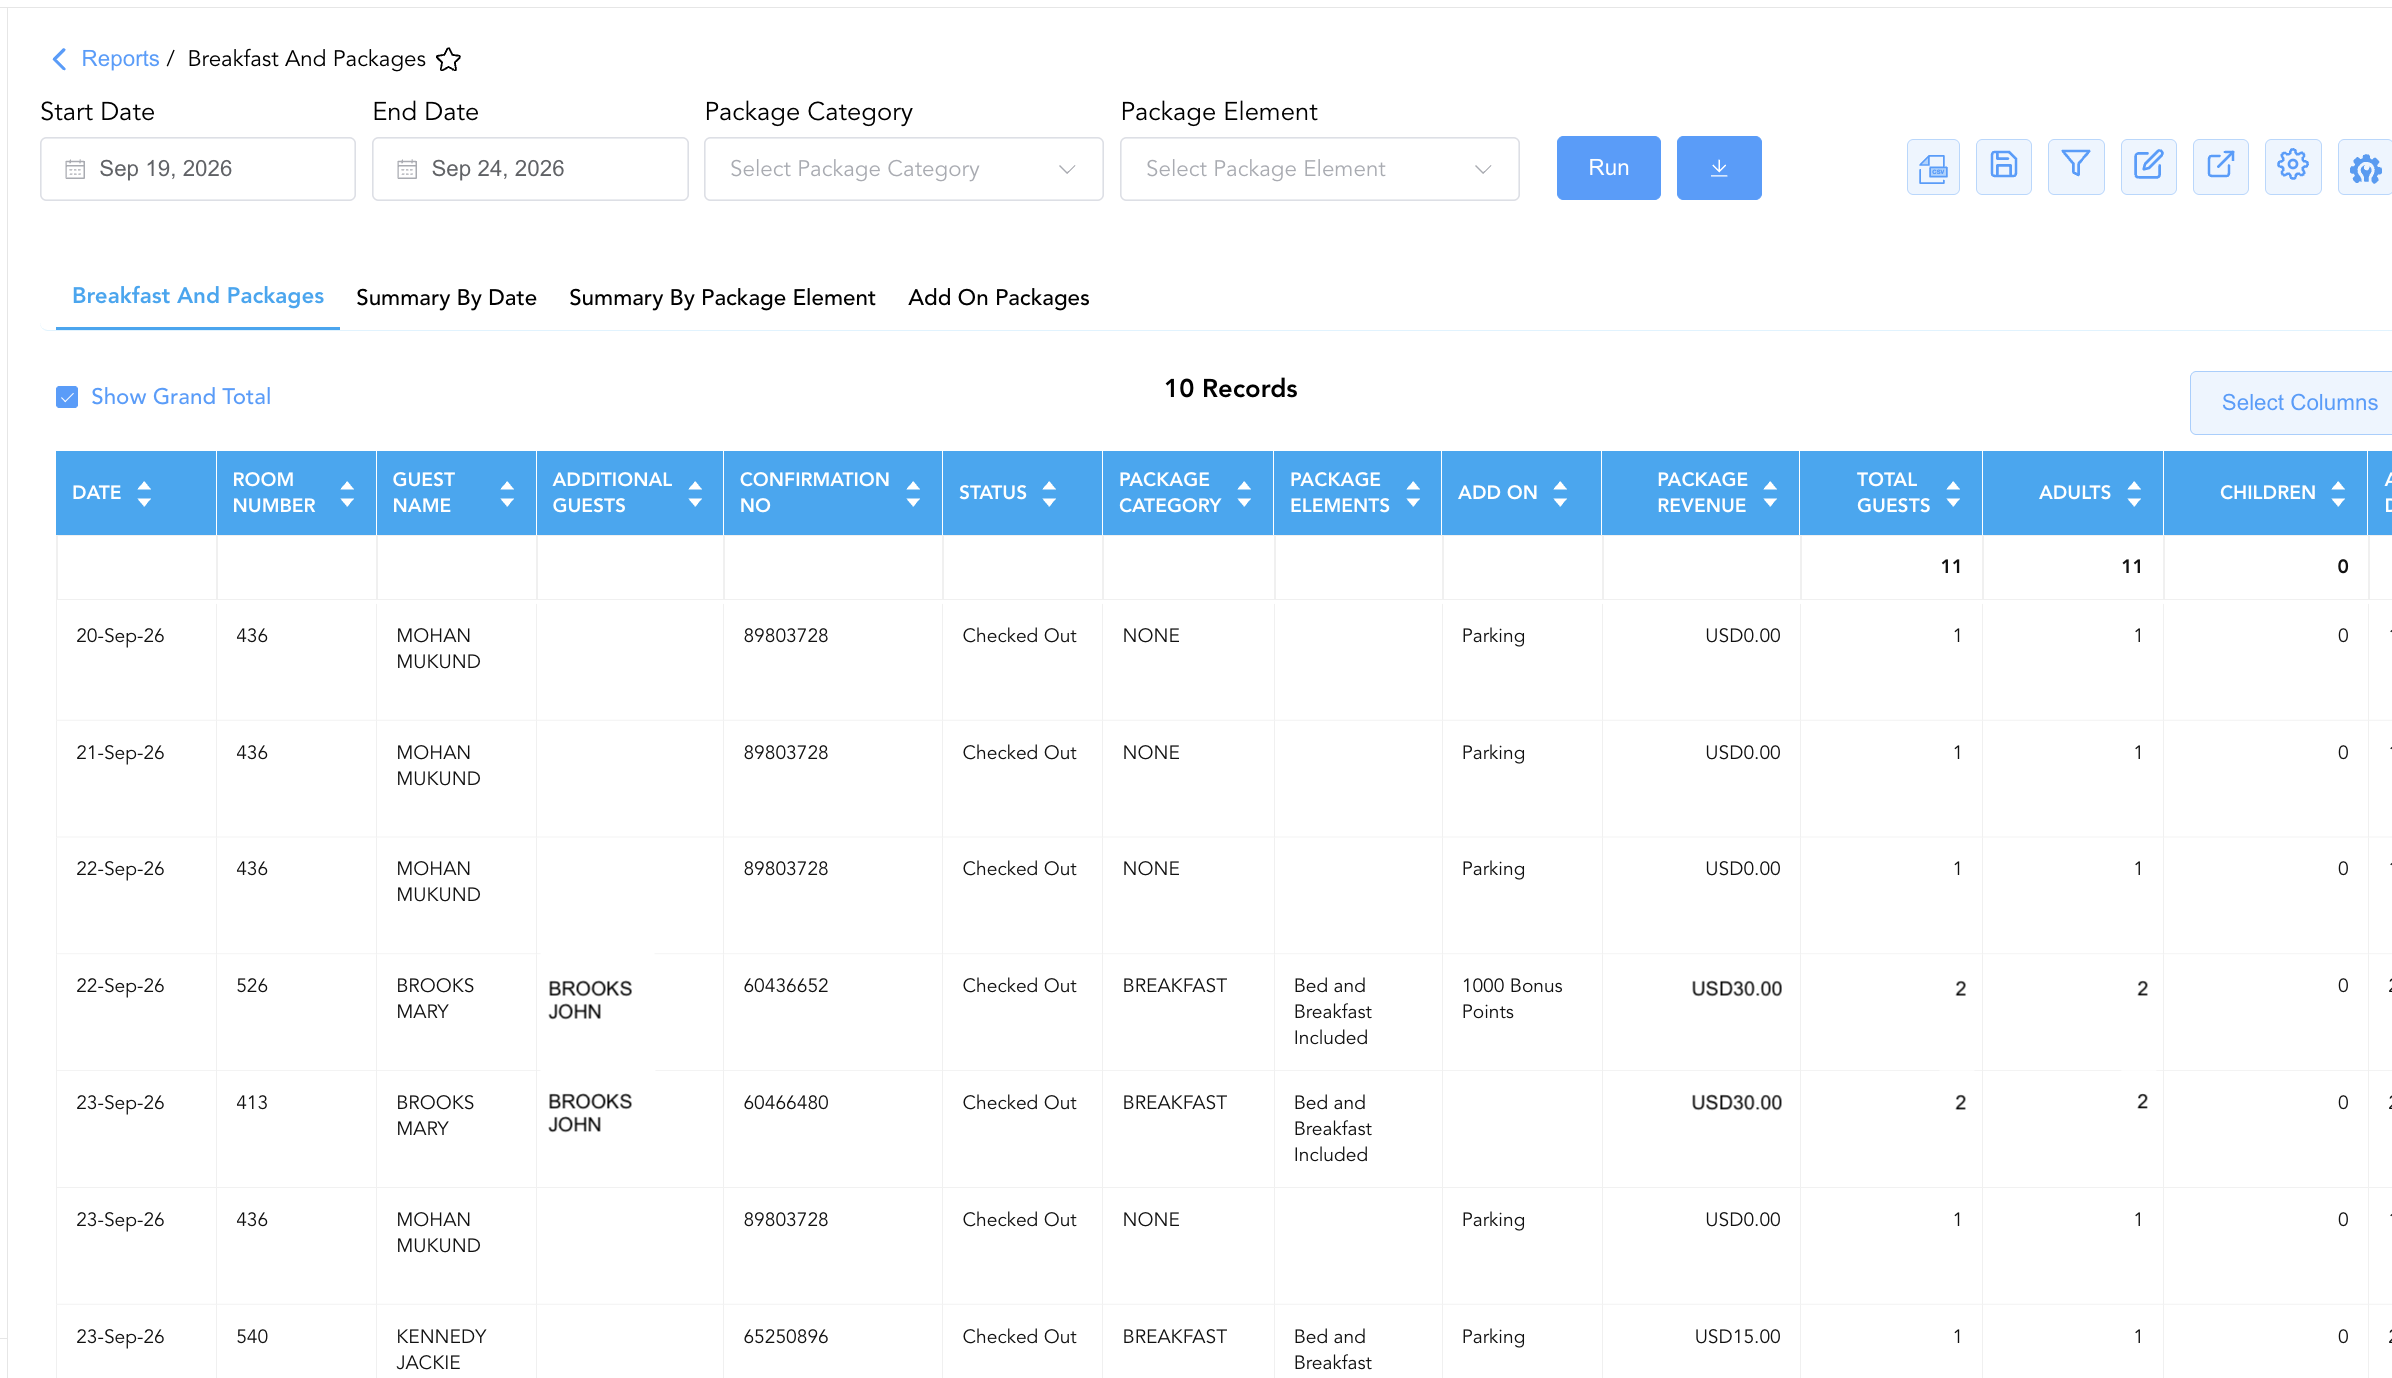Click confirmation number 65250896
The image size is (2392, 1378).
(x=786, y=1337)
